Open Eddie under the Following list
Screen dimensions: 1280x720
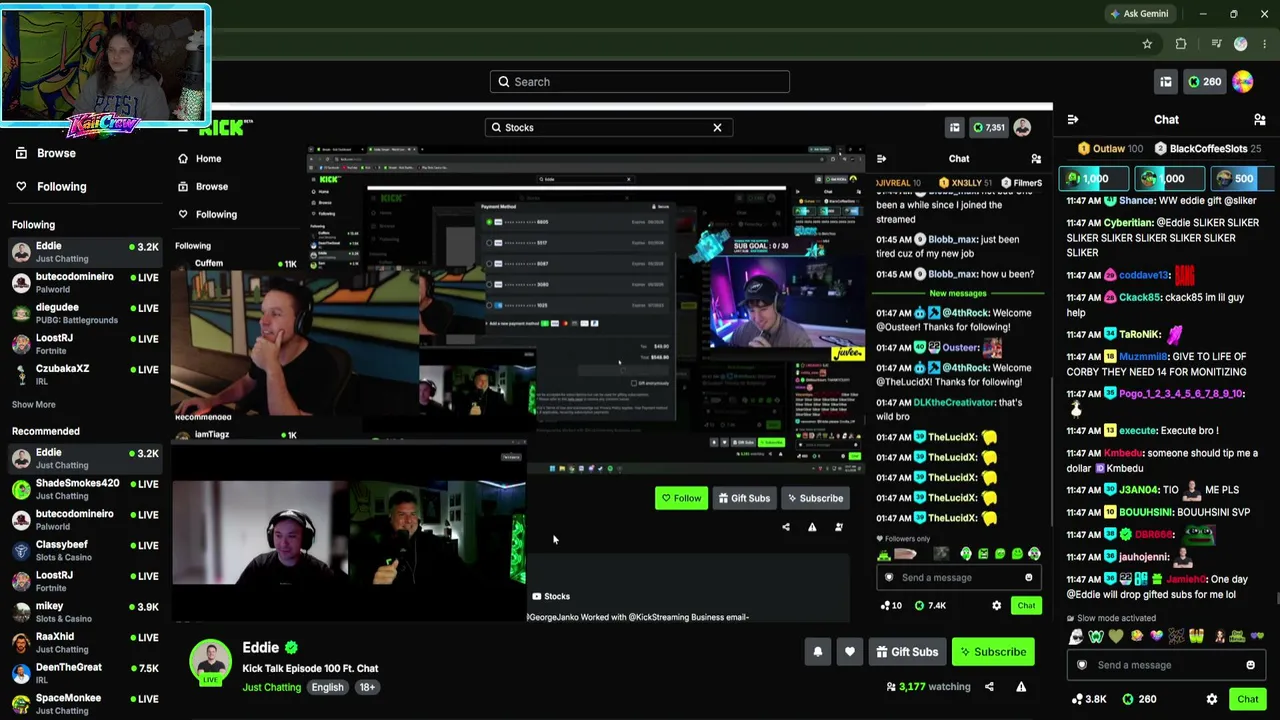pos(85,252)
